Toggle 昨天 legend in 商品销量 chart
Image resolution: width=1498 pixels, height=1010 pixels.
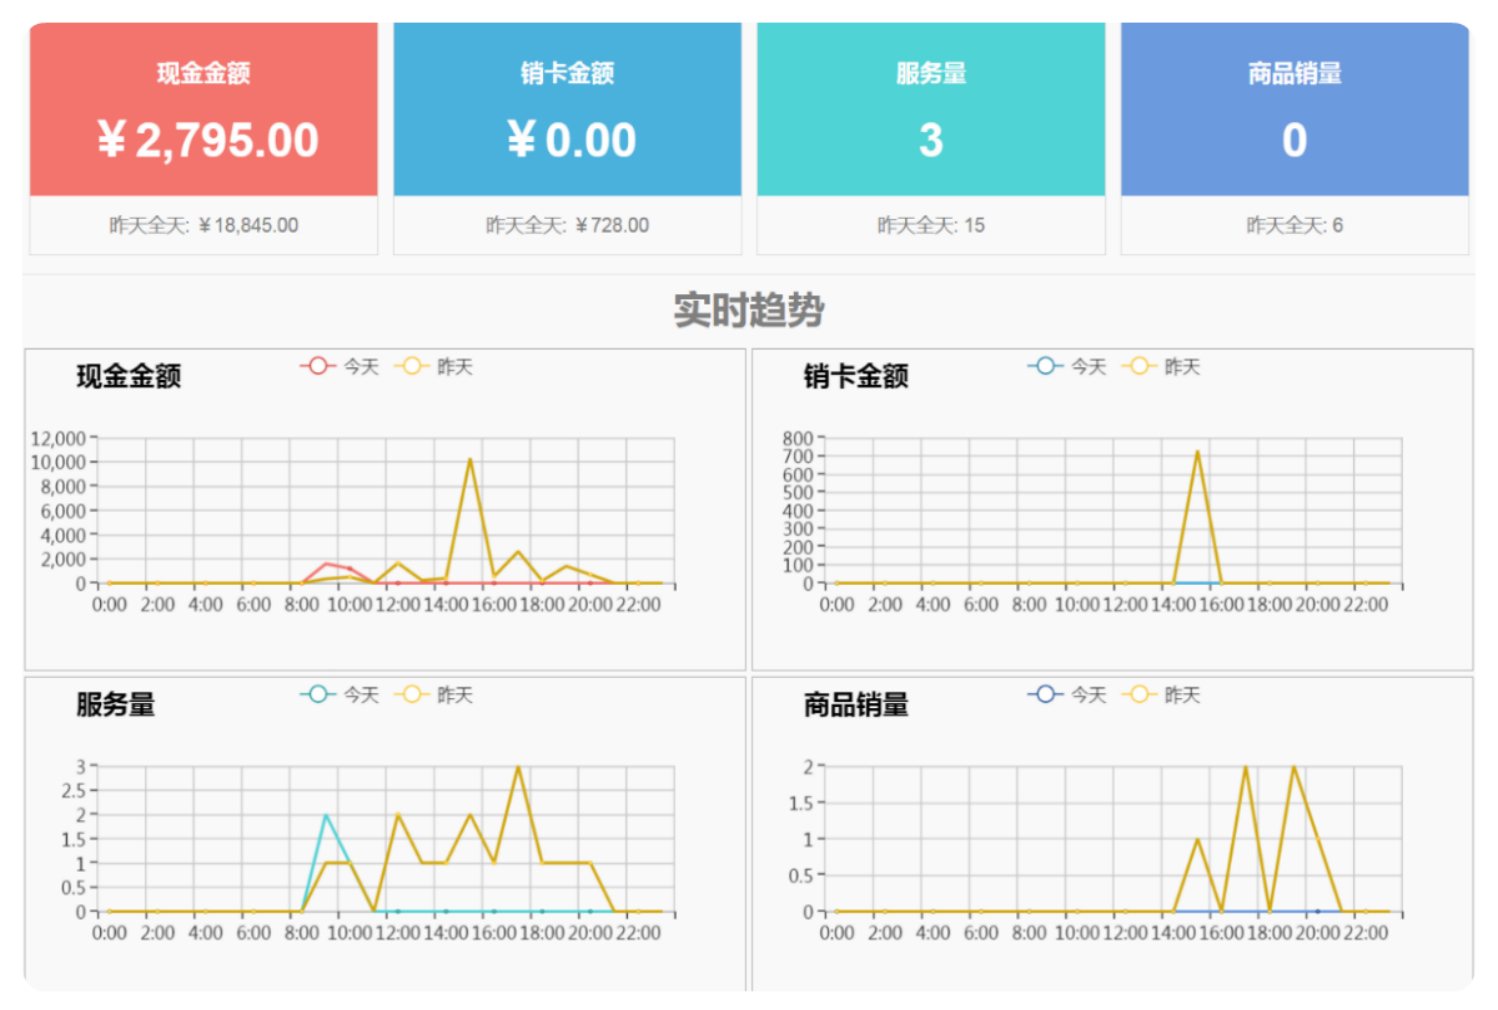1160,695
